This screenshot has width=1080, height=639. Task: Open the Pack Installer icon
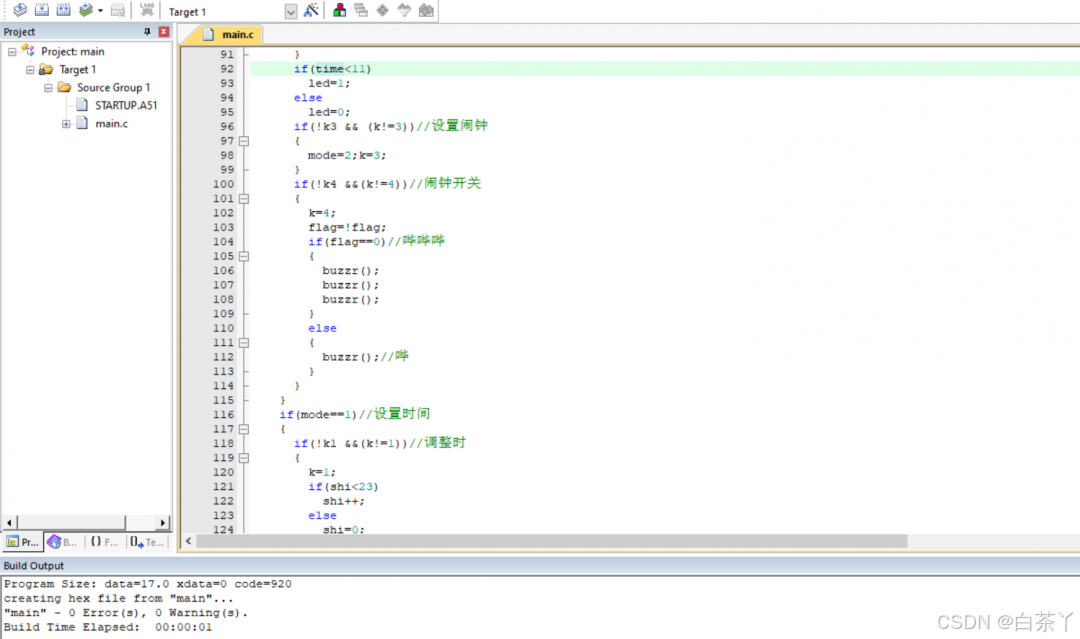[x=426, y=11]
